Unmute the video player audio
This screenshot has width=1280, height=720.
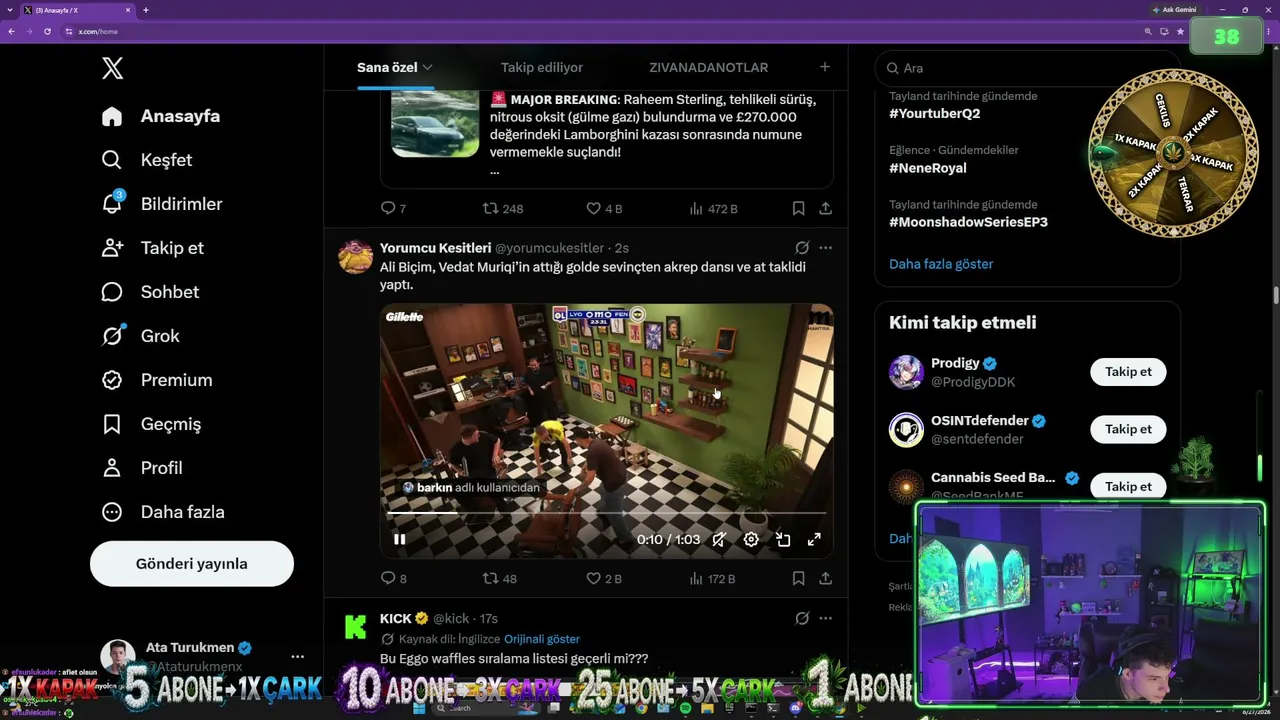click(x=719, y=539)
